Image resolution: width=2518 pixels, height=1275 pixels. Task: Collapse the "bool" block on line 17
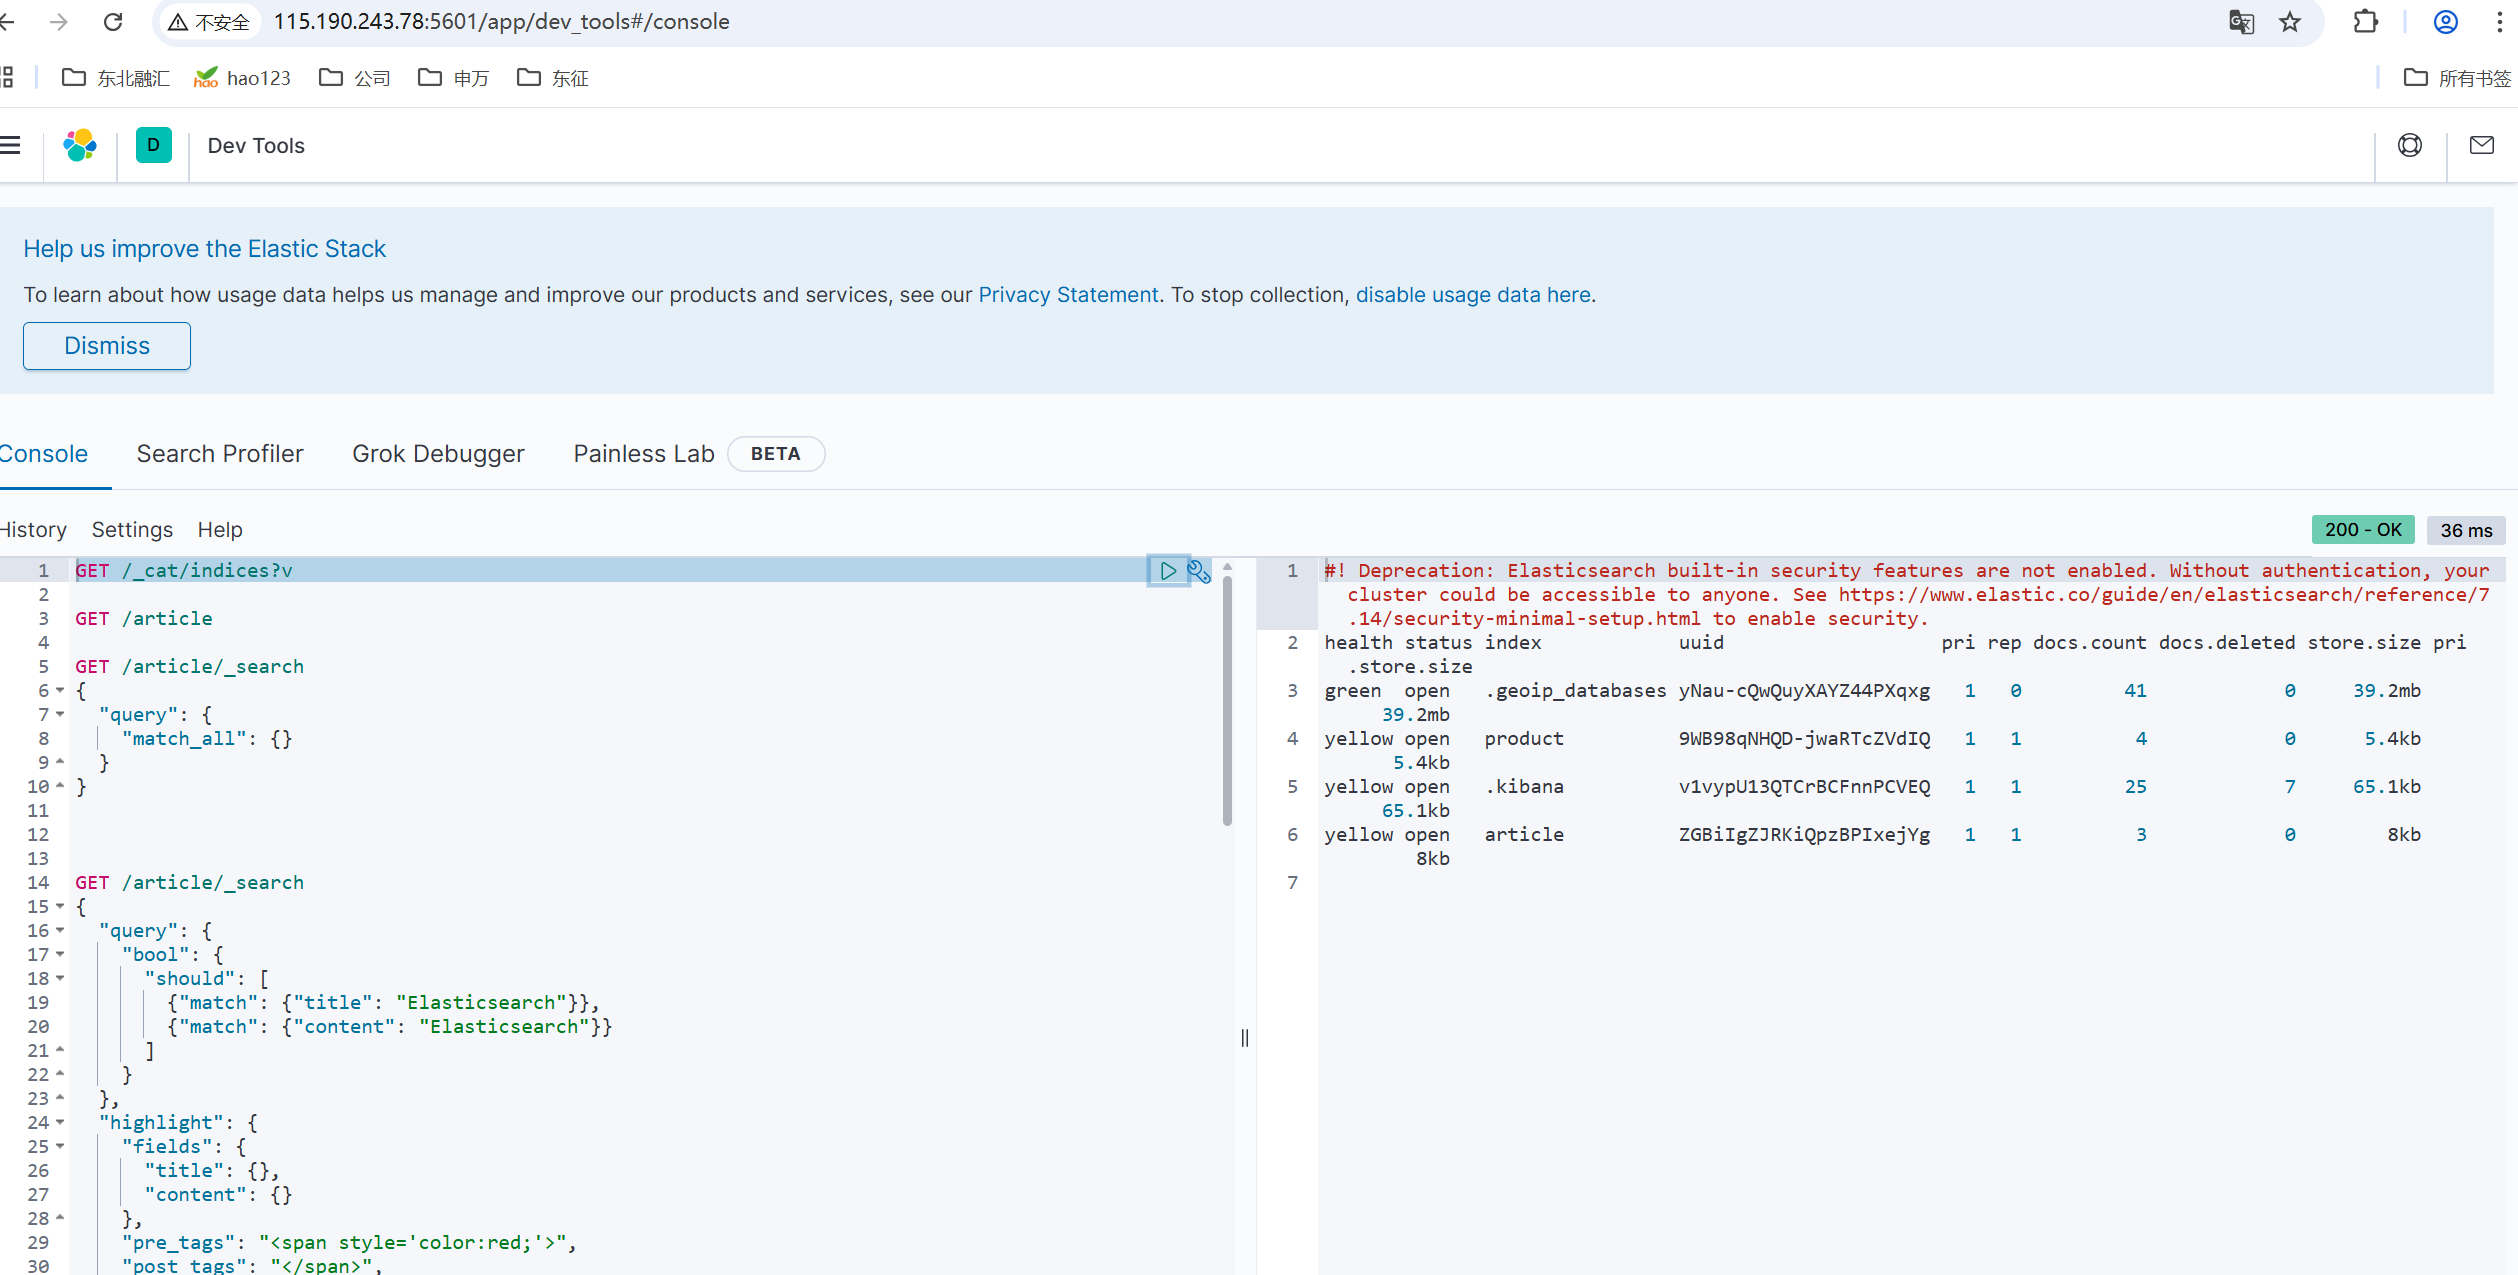(60, 955)
